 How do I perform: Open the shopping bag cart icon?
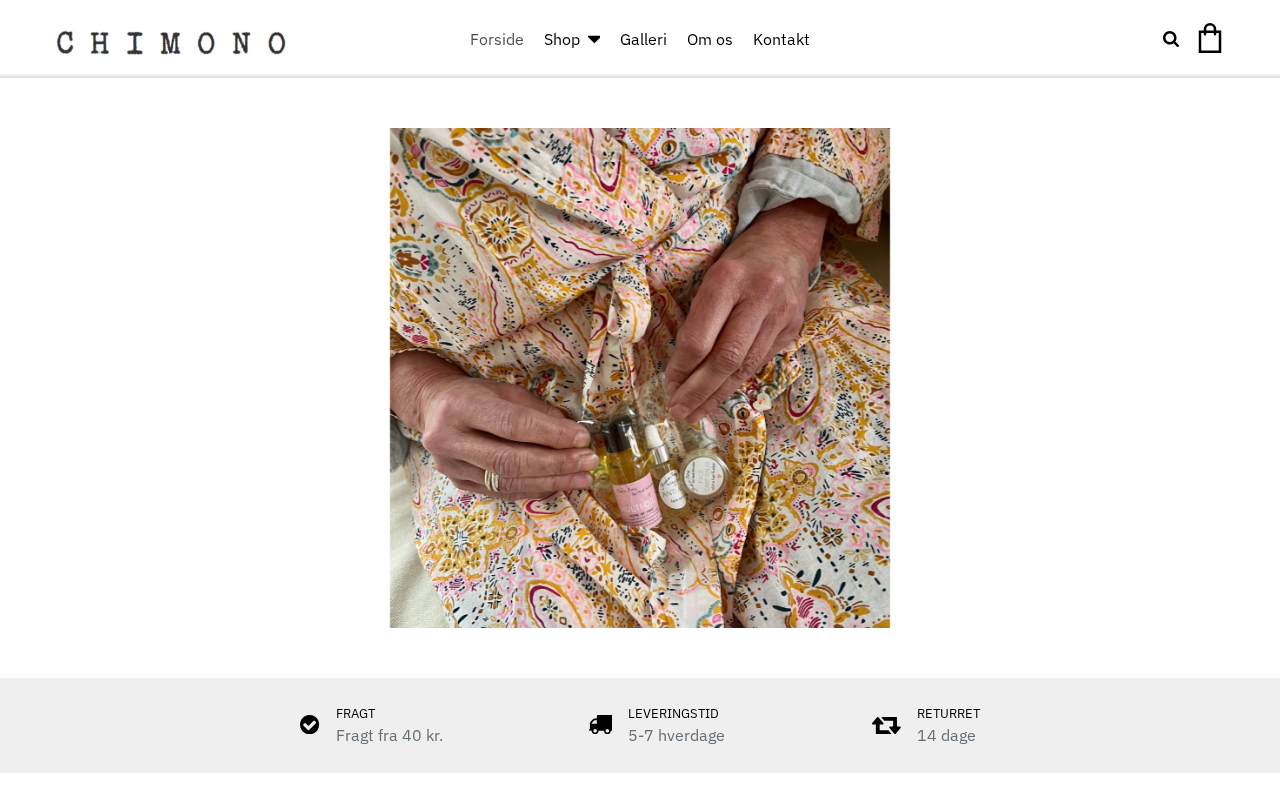pos(1210,38)
